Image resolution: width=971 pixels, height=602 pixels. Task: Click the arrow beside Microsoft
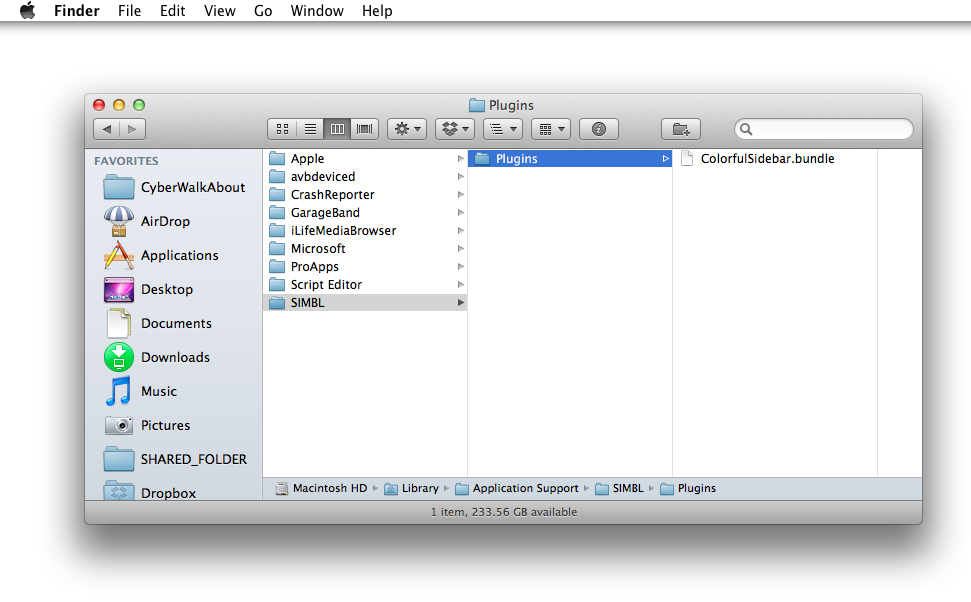[x=460, y=248]
